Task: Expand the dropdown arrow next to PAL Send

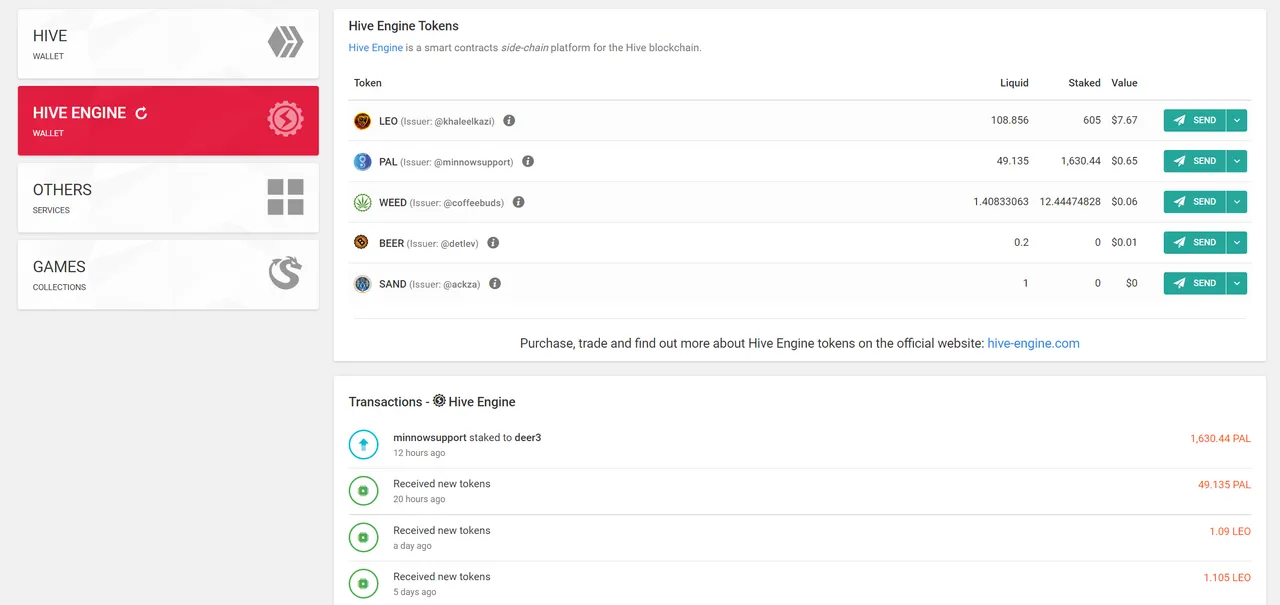Action: tap(1237, 161)
